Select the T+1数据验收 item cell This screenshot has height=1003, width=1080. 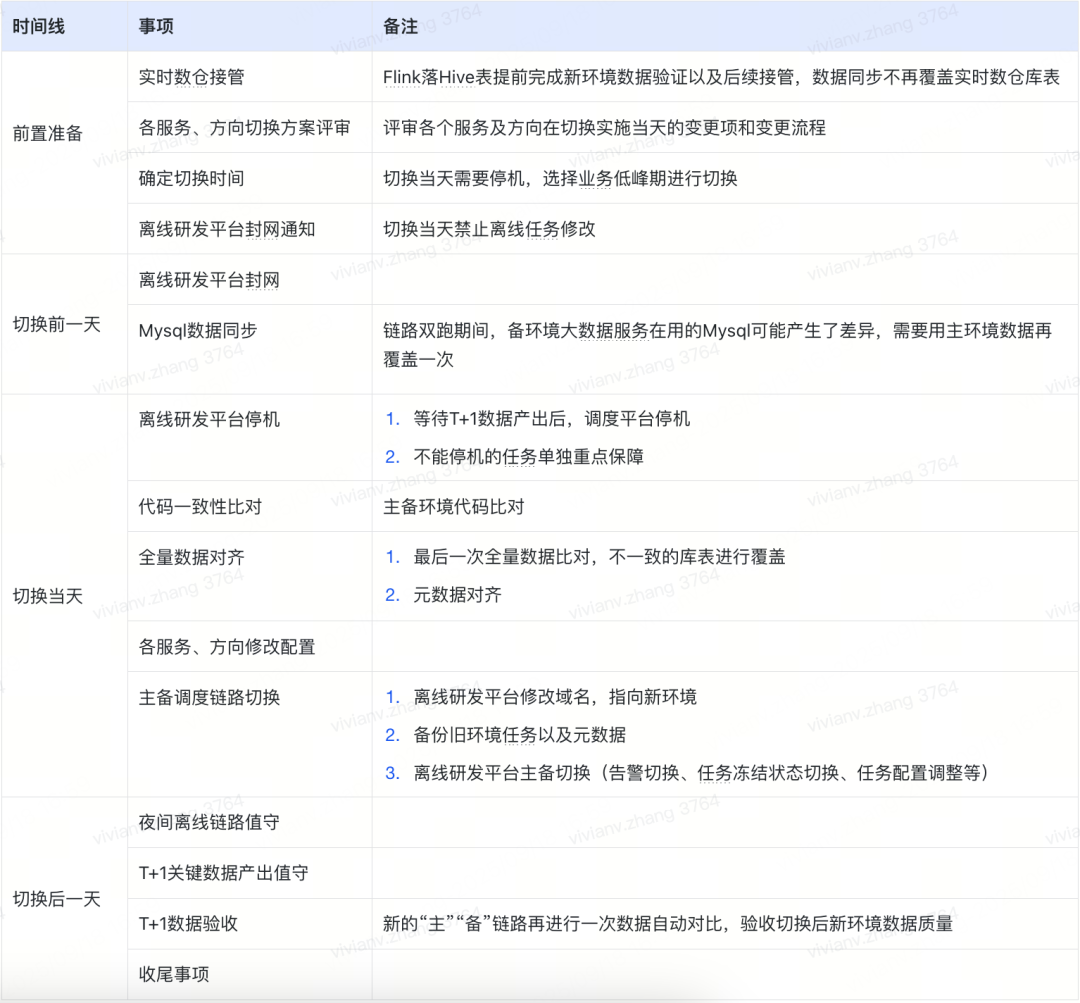click(x=188, y=924)
